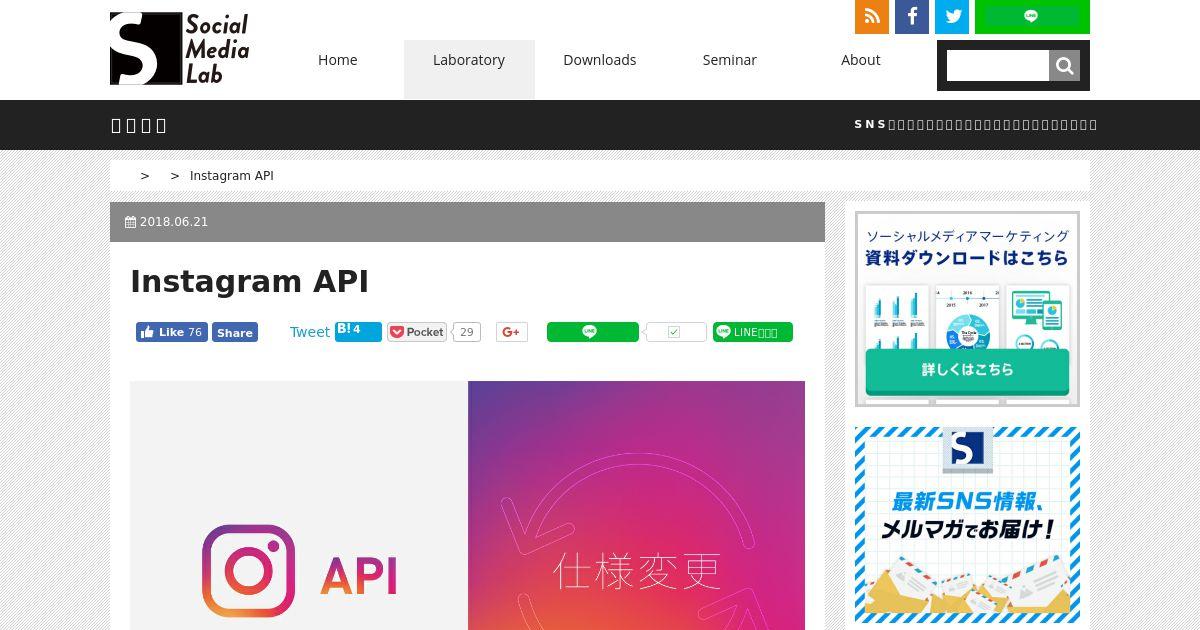Click the SNS tagline in dark bar

(975, 125)
